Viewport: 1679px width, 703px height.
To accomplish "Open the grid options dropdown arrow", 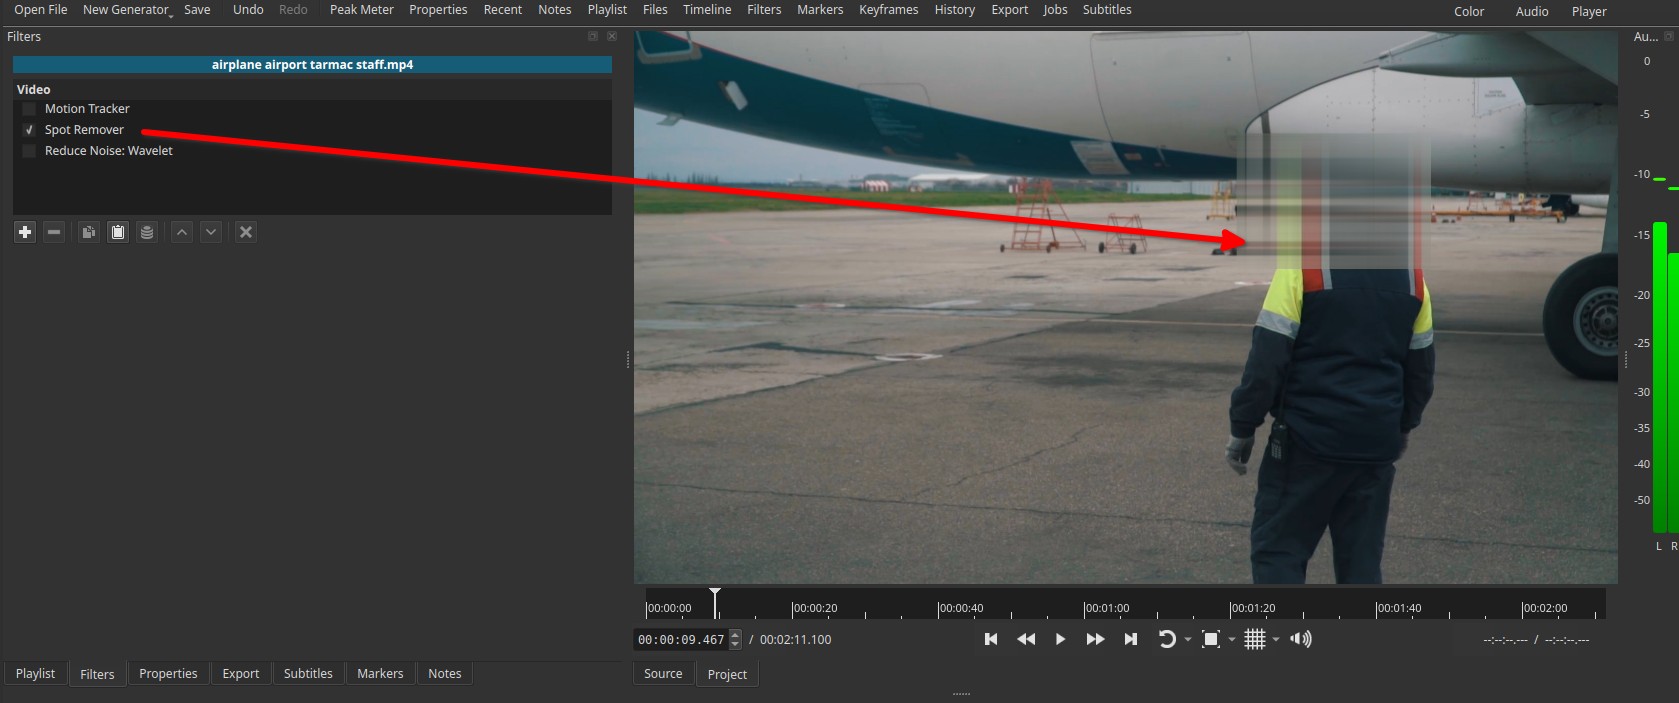I will click(1276, 640).
